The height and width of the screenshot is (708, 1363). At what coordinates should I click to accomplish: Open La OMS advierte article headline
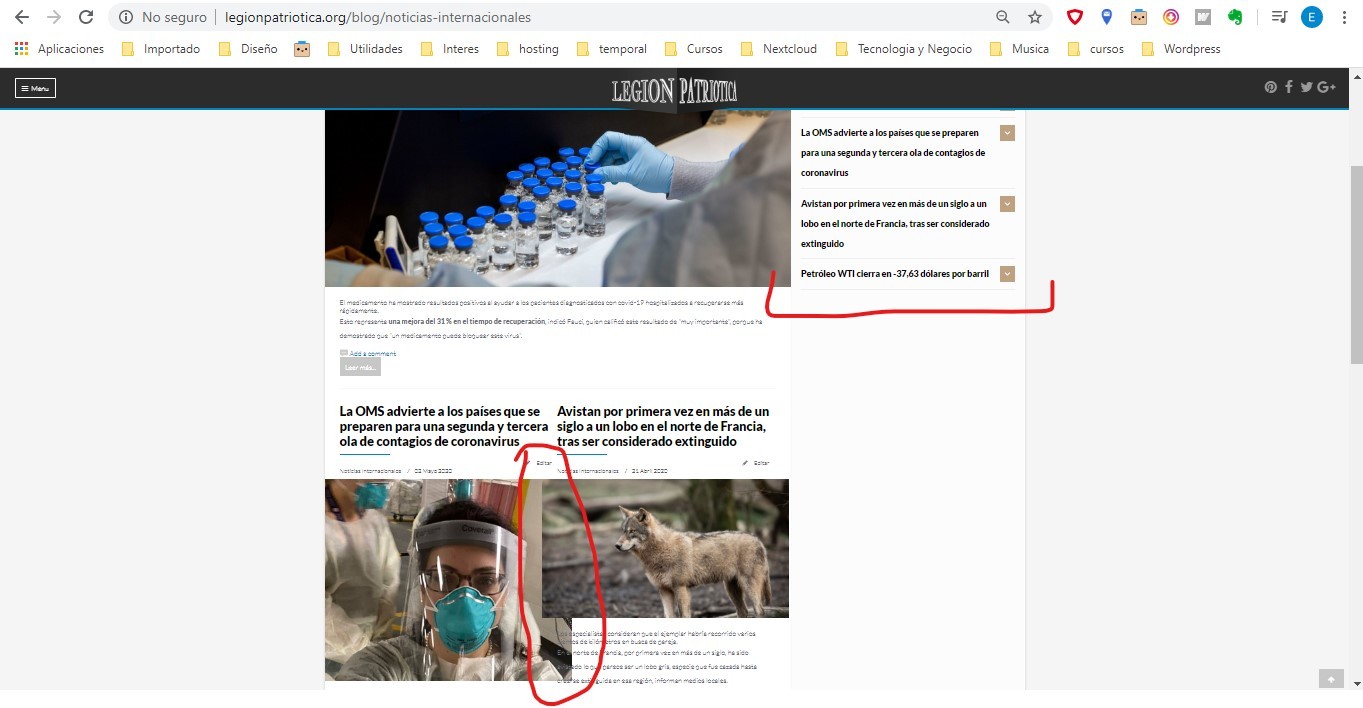click(444, 426)
